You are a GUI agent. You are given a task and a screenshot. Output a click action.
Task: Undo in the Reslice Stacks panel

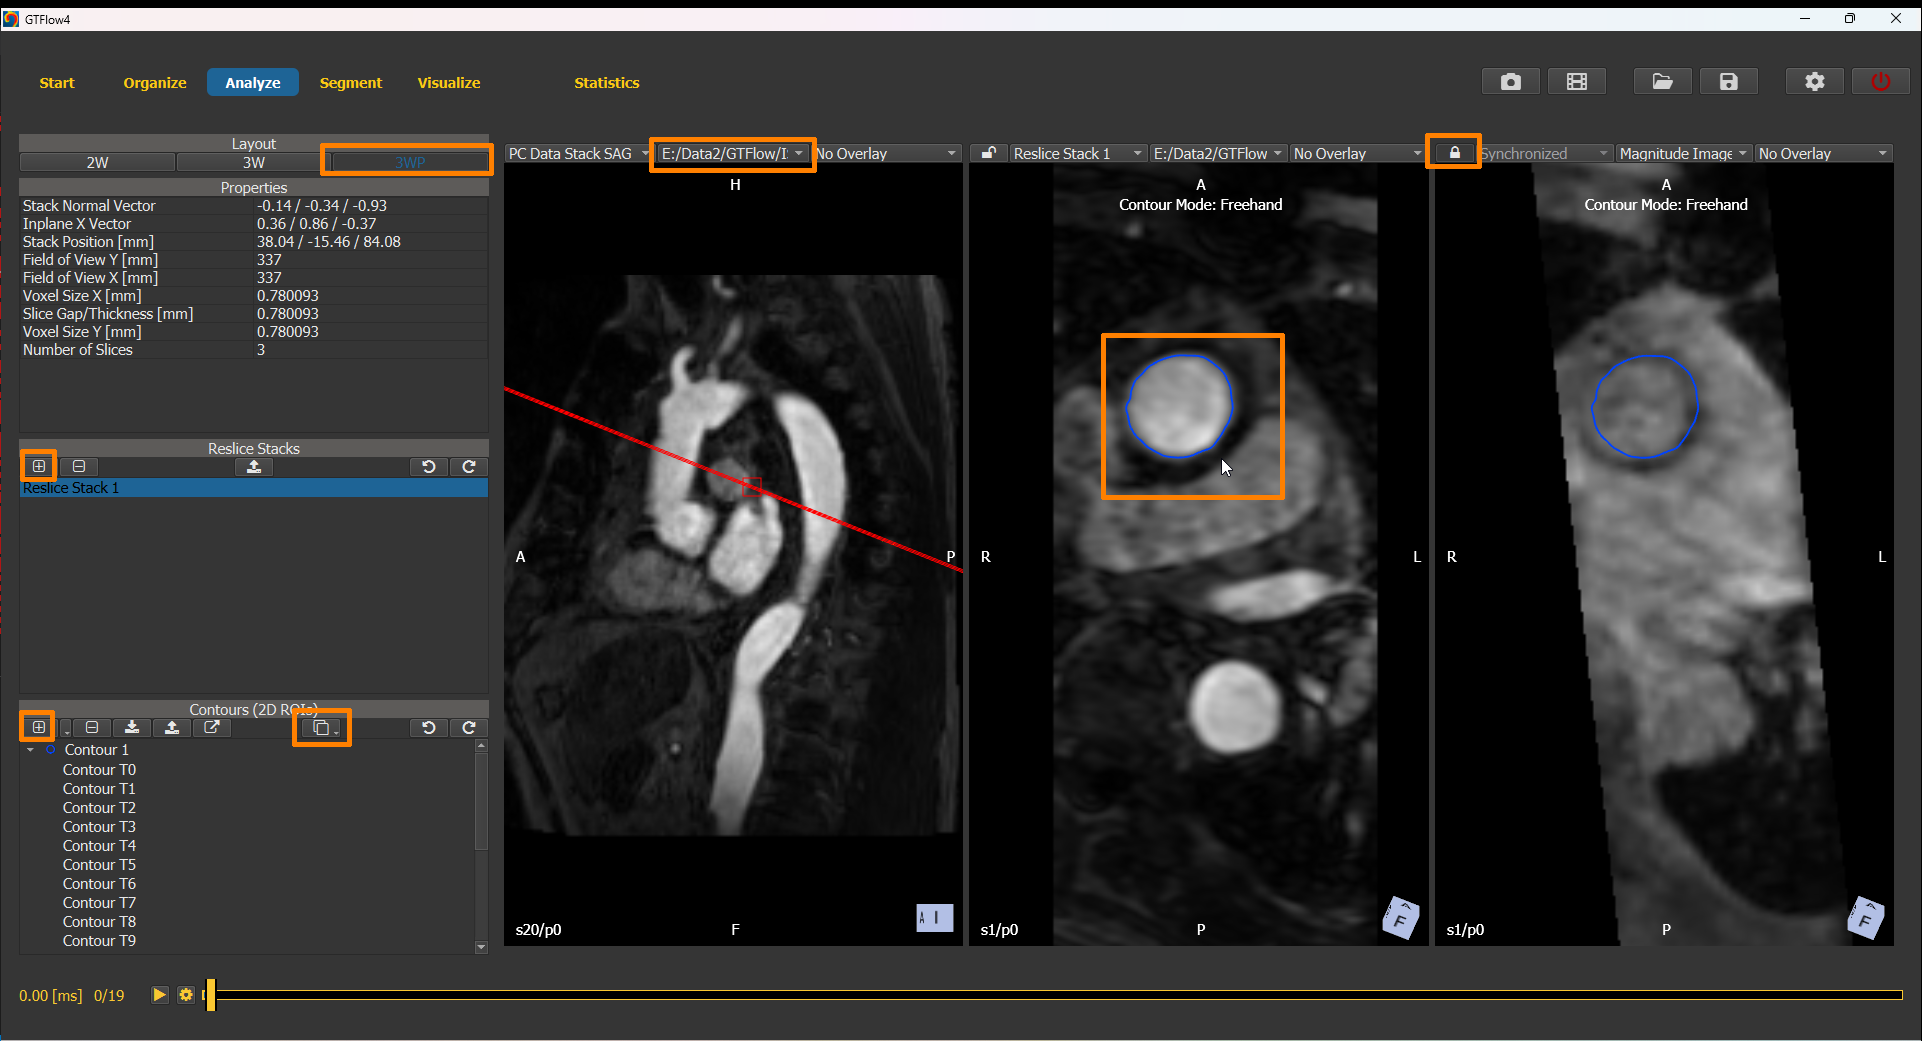coord(429,466)
